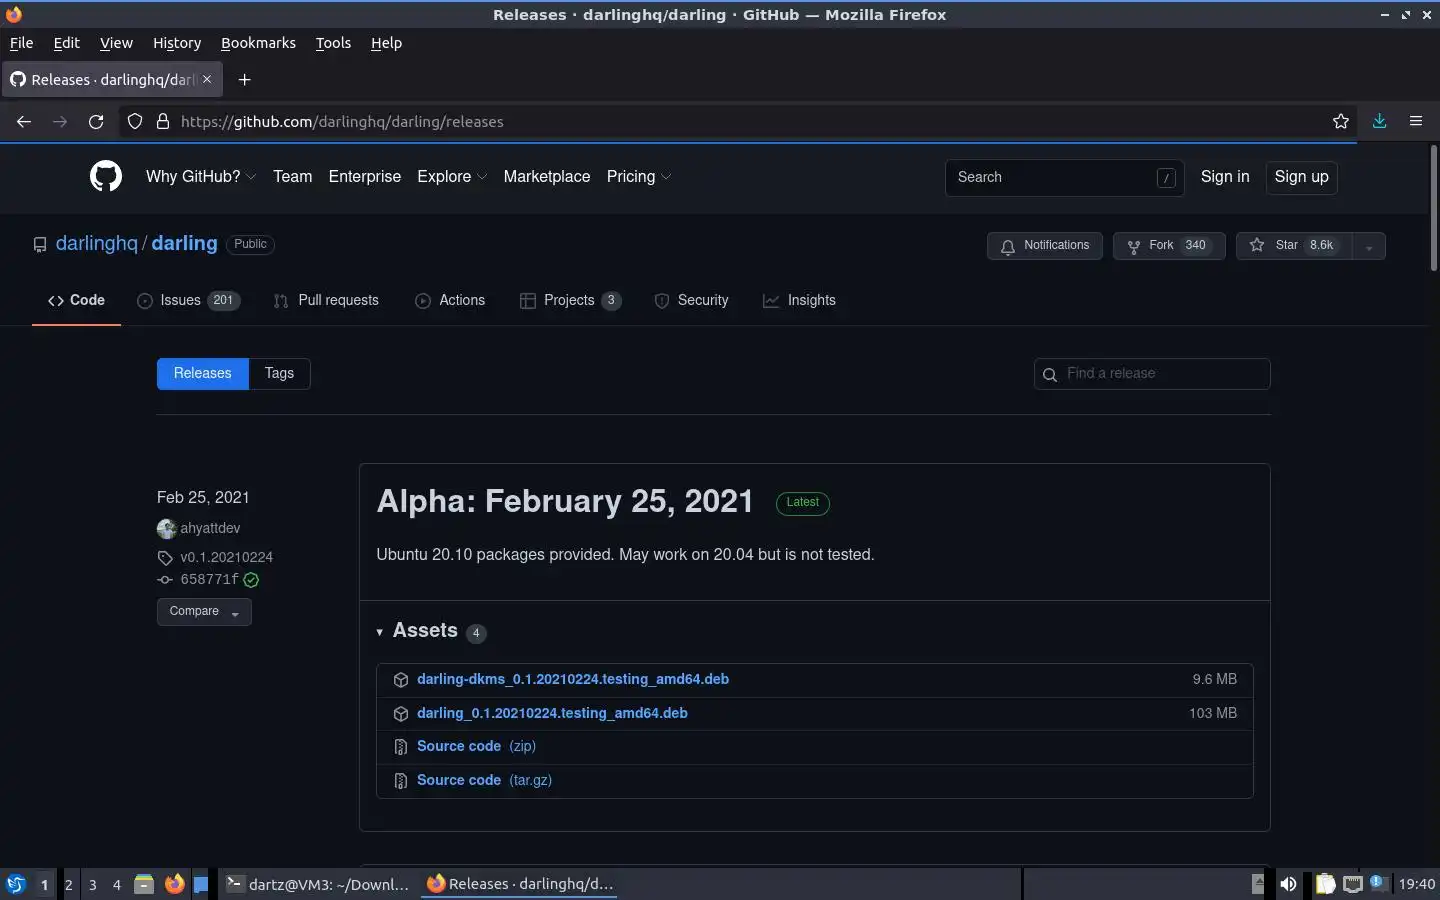Screen dimensions: 1440x900
Task: Switch to the Pull requests tab
Action: (326, 300)
